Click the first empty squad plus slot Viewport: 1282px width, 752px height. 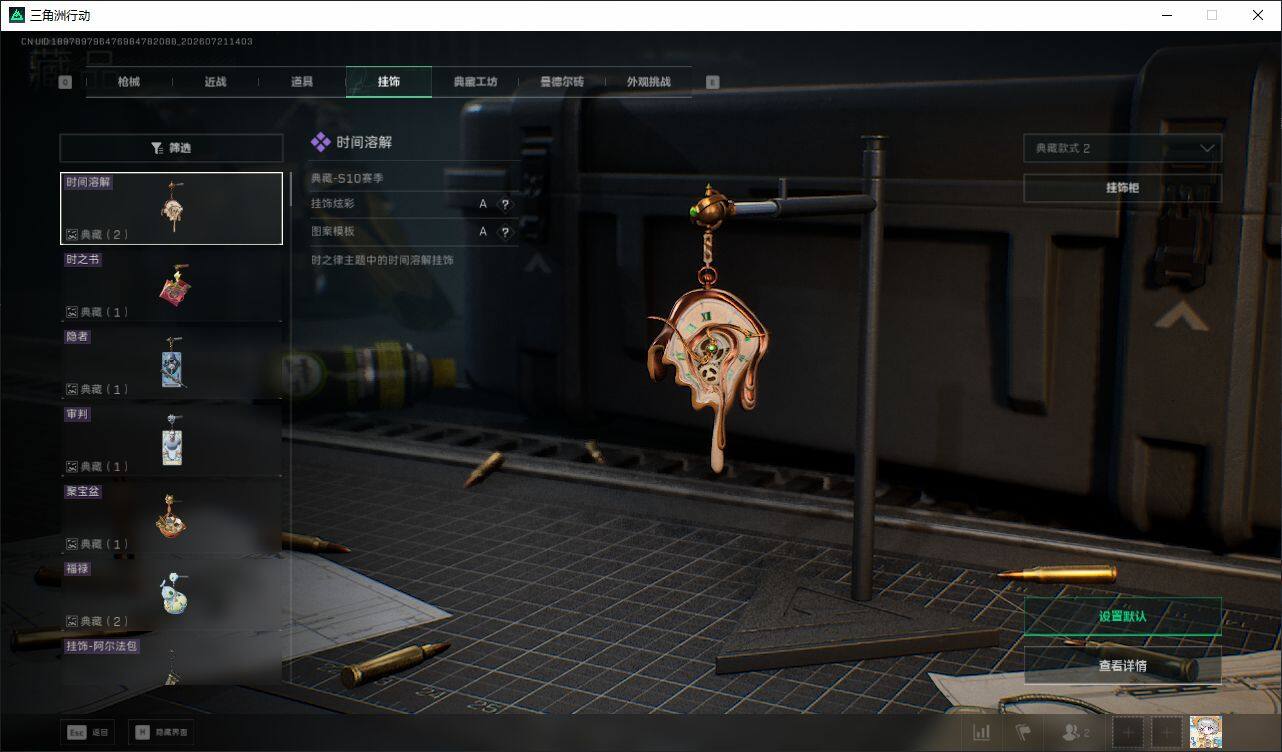[x=1128, y=732]
